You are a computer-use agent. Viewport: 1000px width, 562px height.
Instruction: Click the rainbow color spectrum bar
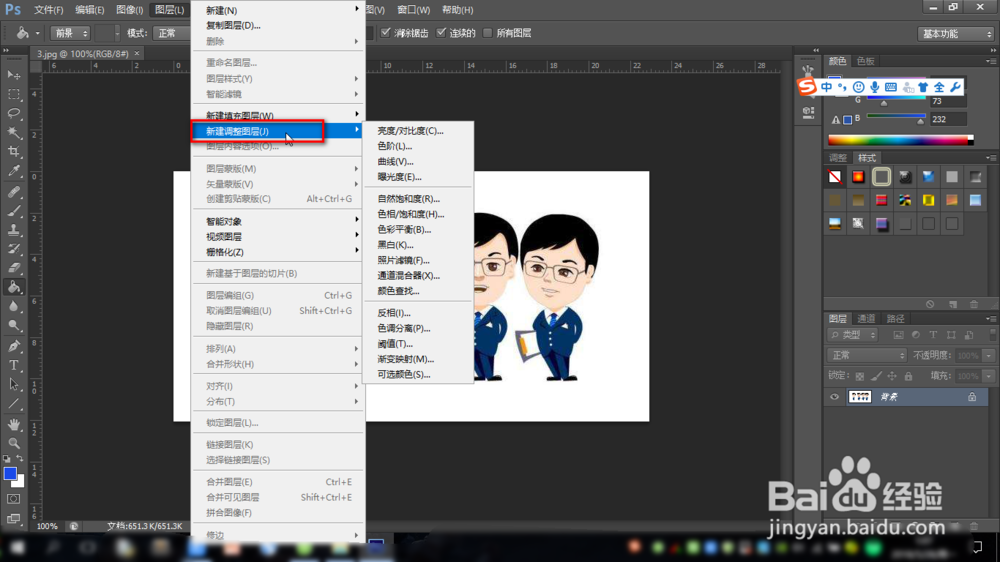[x=901, y=140]
